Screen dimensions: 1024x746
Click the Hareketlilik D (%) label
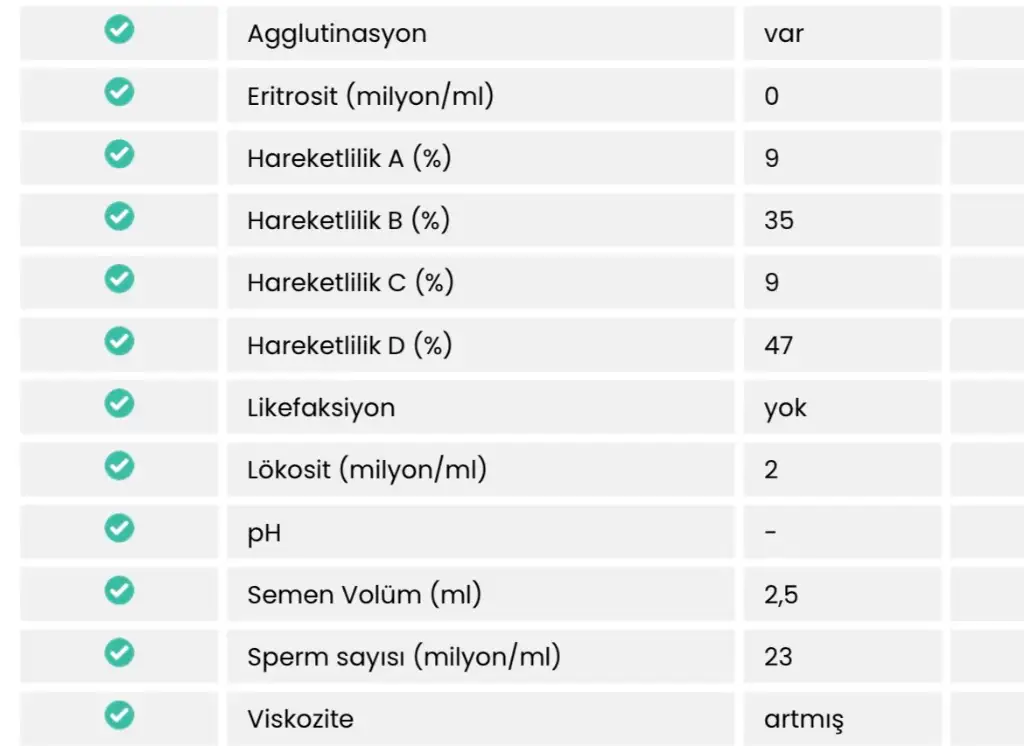(x=349, y=345)
